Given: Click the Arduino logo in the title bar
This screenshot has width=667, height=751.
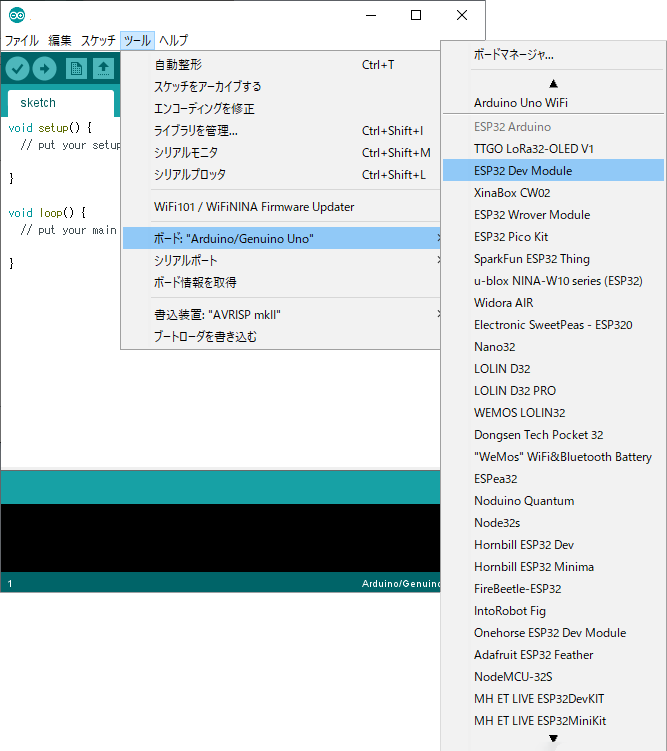Looking at the screenshot, I should tap(17, 15).
